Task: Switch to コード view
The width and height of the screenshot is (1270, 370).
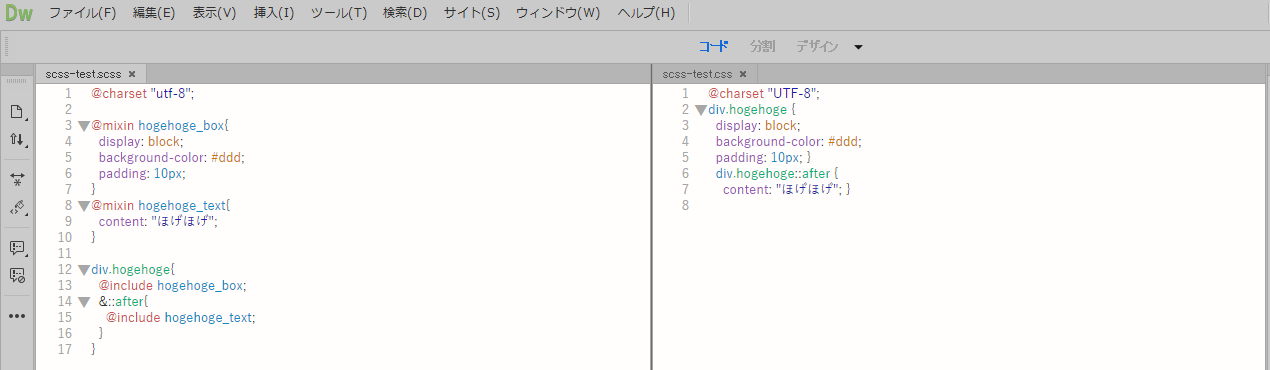Action: tap(714, 47)
